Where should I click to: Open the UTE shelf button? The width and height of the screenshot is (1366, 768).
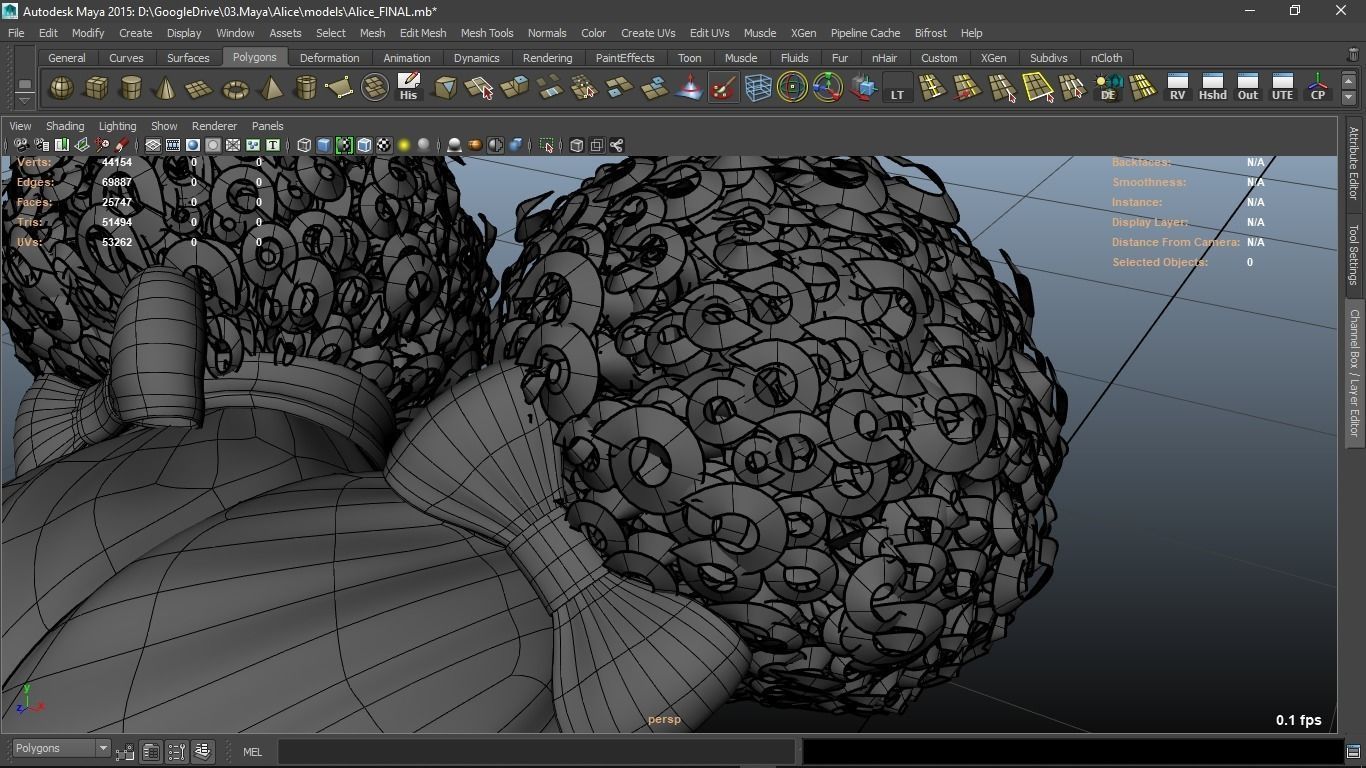pos(1282,88)
